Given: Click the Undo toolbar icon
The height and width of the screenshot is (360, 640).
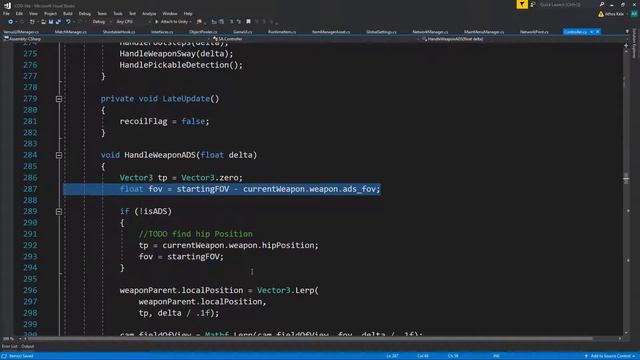Looking at the screenshot, I should tap(68, 22).
